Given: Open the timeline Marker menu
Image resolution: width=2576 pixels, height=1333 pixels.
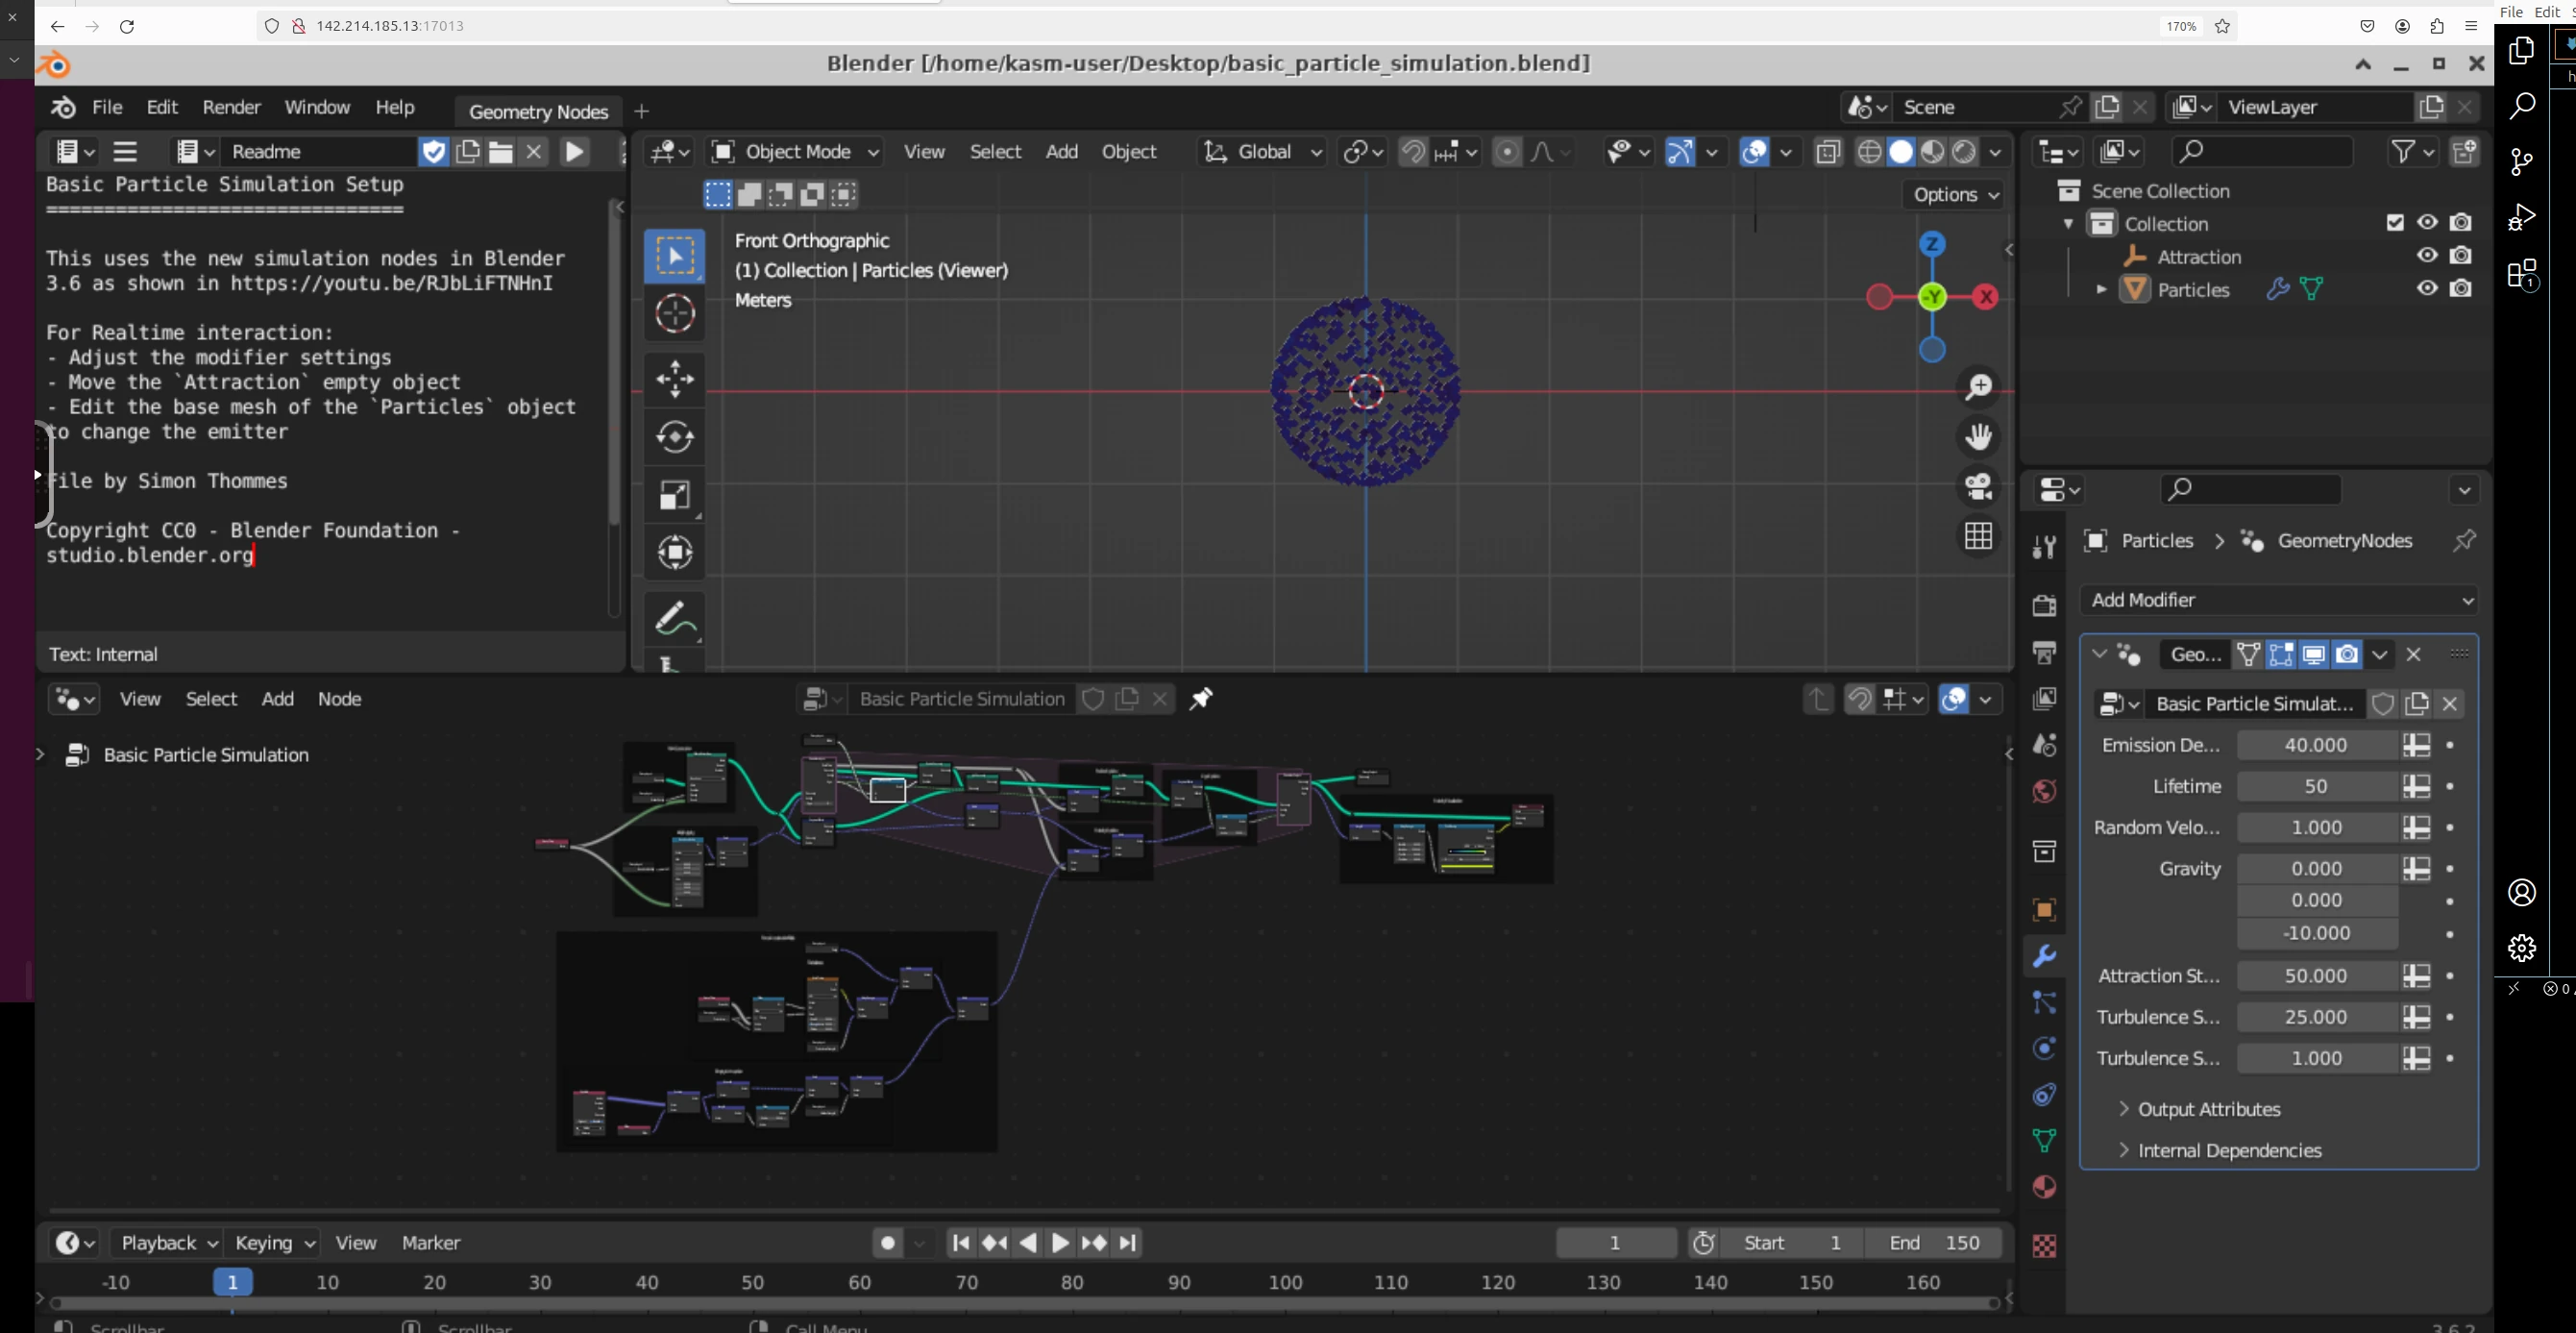Looking at the screenshot, I should tap(431, 1242).
